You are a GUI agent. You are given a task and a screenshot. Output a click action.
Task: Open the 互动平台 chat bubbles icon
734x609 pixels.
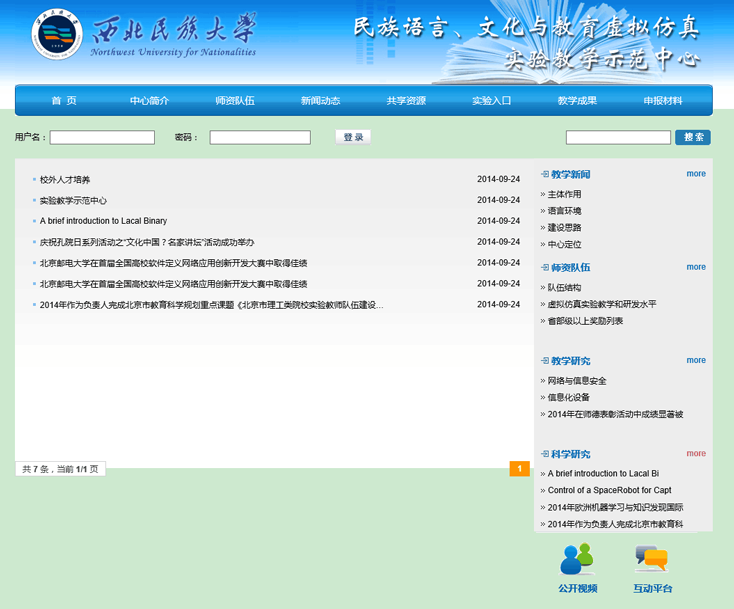pyautogui.click(x=652, y=559)
